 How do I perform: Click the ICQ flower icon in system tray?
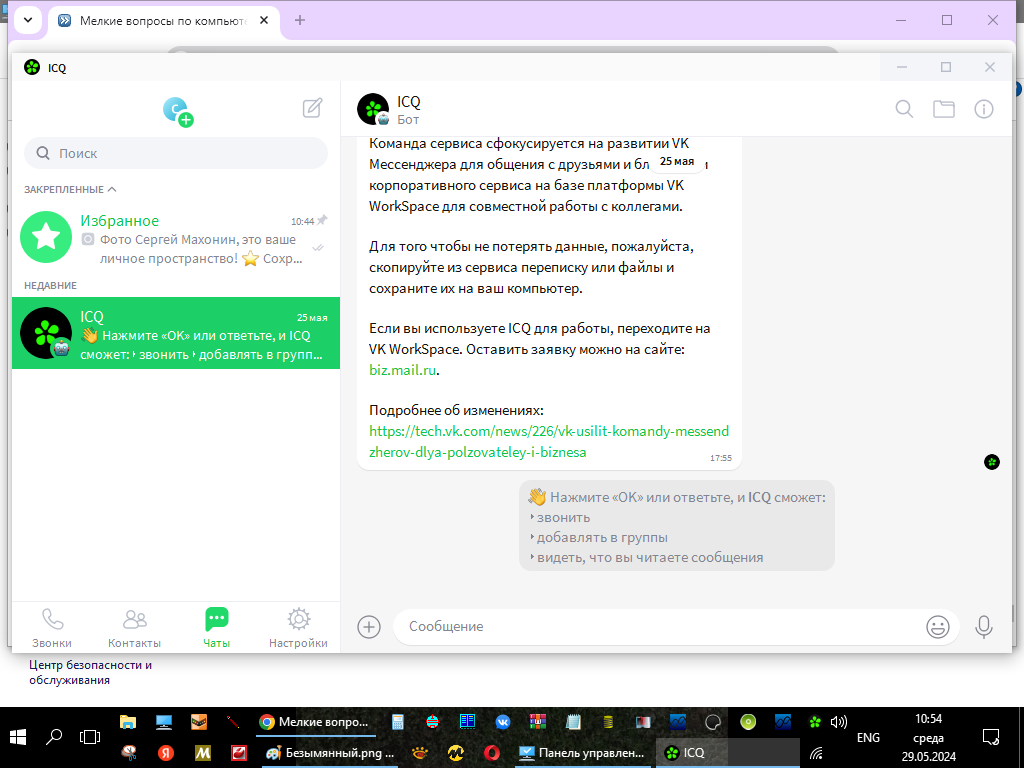pyautogui.click(x=815, y=722)
